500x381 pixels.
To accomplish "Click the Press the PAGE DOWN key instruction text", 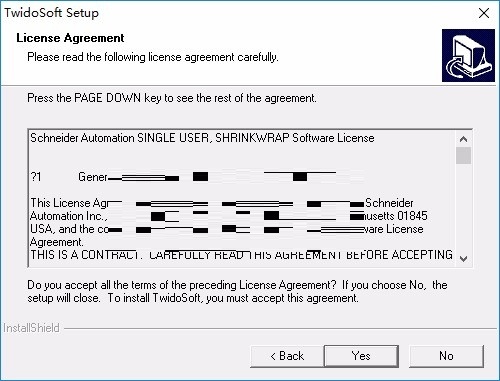I will pos(172,98).
